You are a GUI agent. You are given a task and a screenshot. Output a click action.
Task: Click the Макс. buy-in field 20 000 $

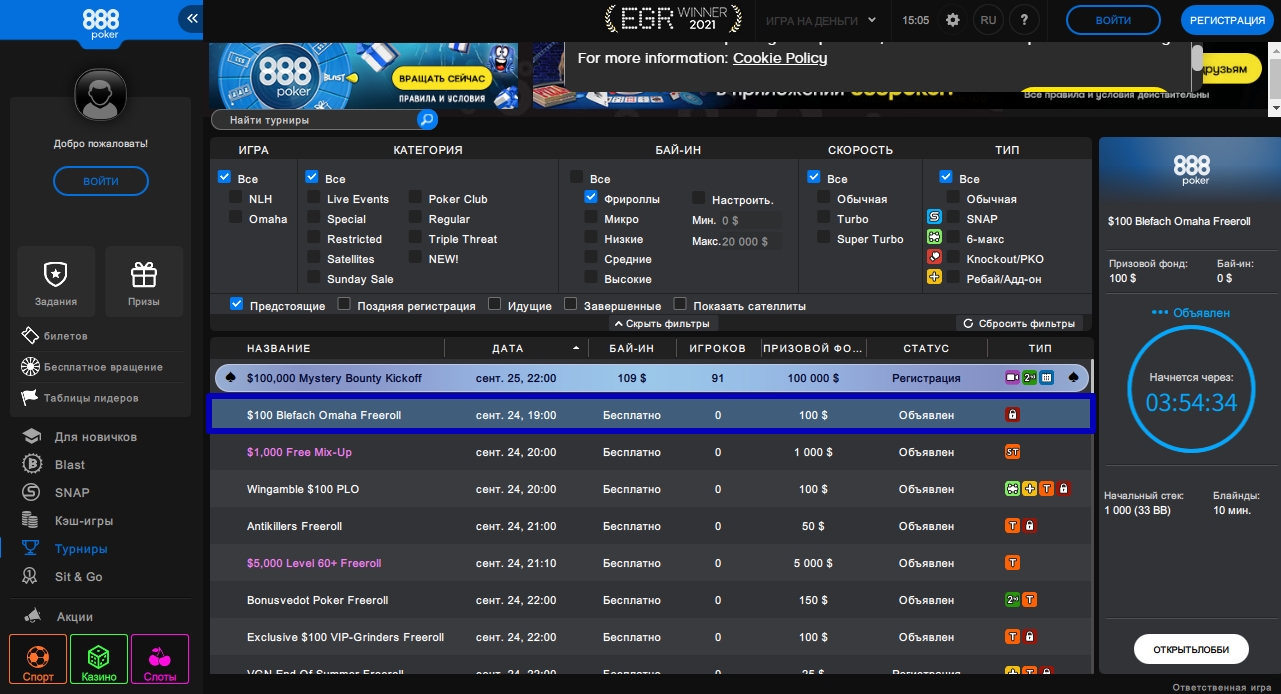point(750,241)
